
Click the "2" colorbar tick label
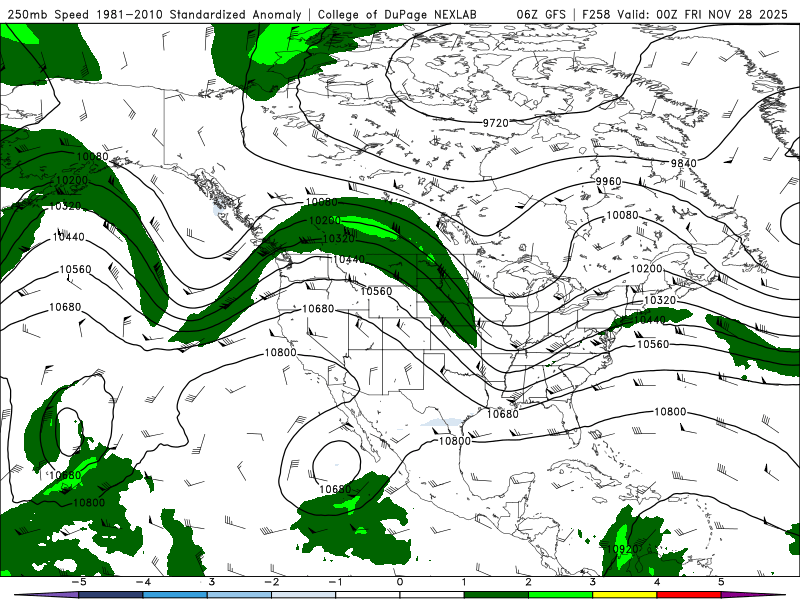click(x=529, y=582)
